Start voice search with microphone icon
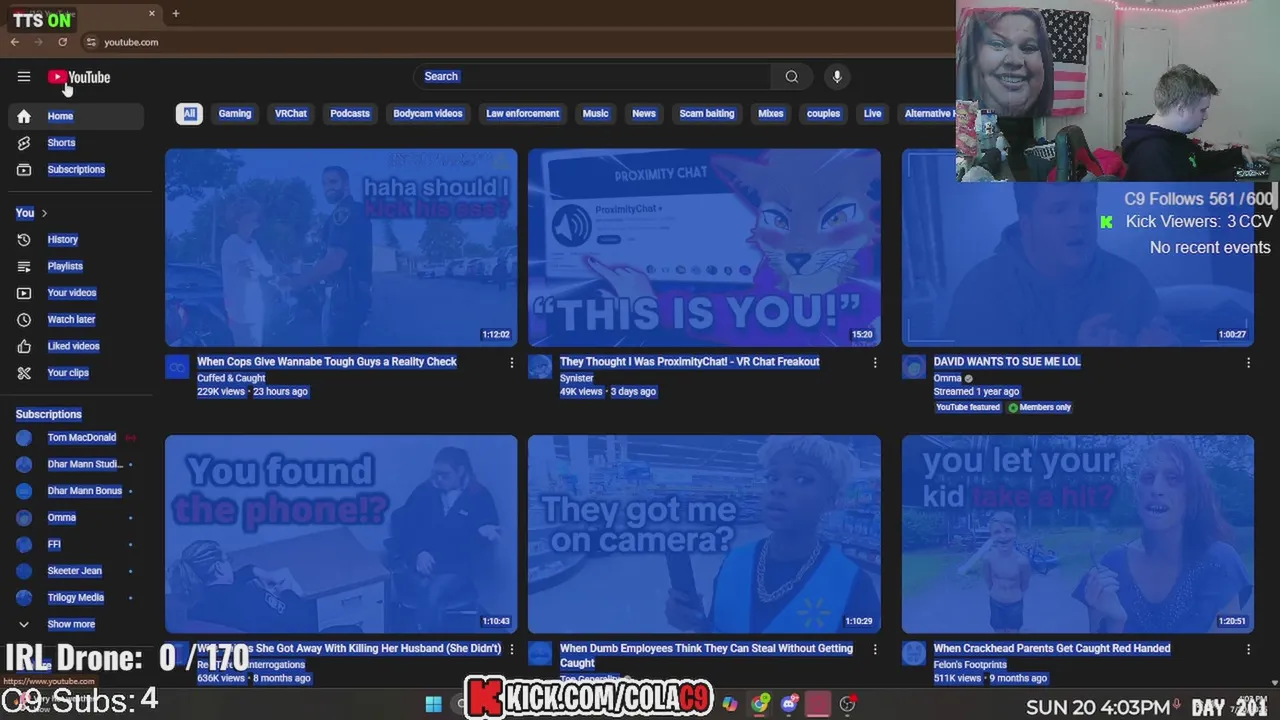1280x720 pixels. coord(837,76)
